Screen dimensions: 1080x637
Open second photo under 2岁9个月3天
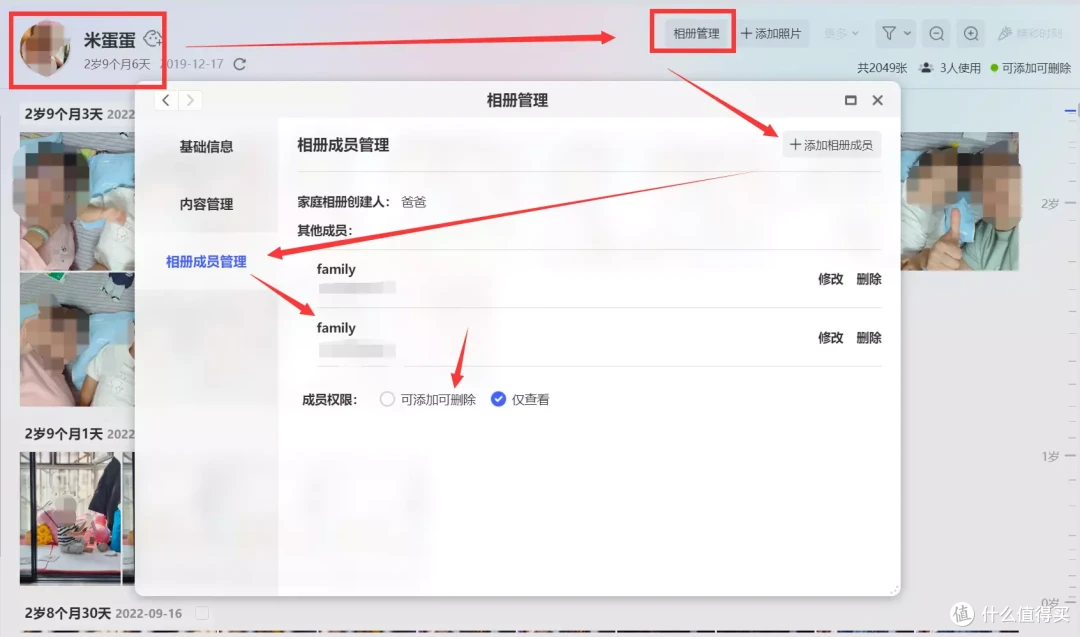77,339
